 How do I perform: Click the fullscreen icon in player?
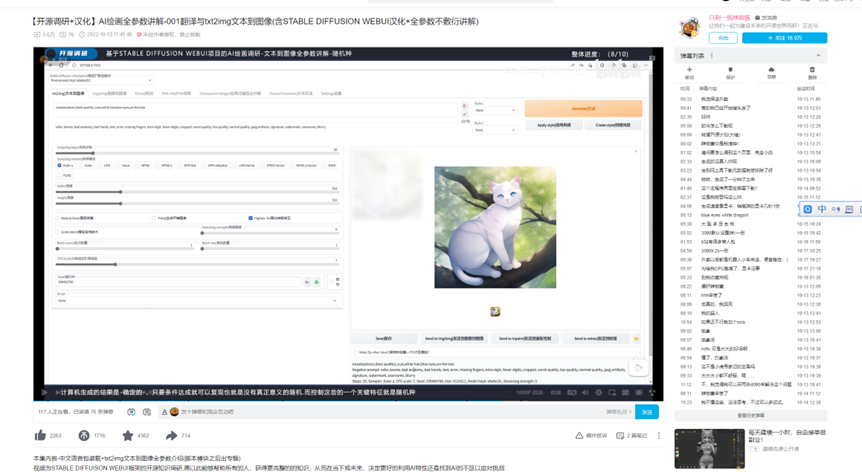pos(652,393)
